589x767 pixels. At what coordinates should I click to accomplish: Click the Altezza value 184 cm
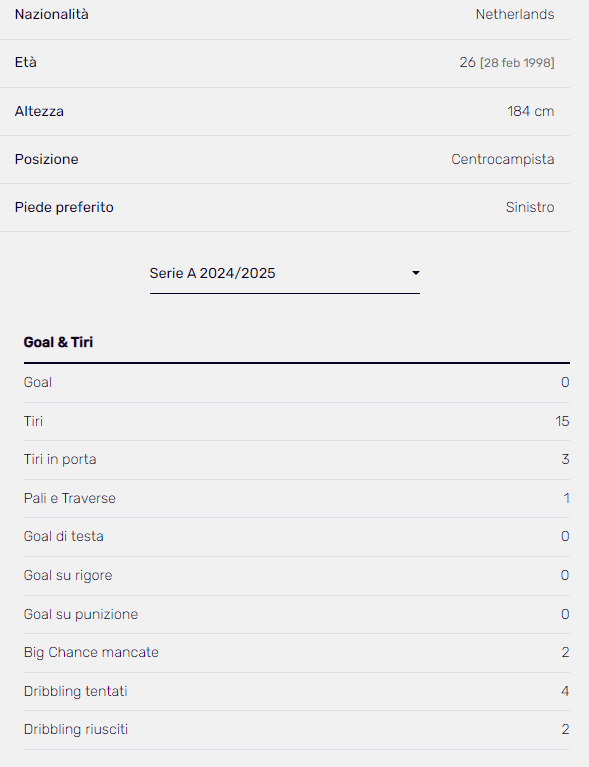tap(530, 111)
